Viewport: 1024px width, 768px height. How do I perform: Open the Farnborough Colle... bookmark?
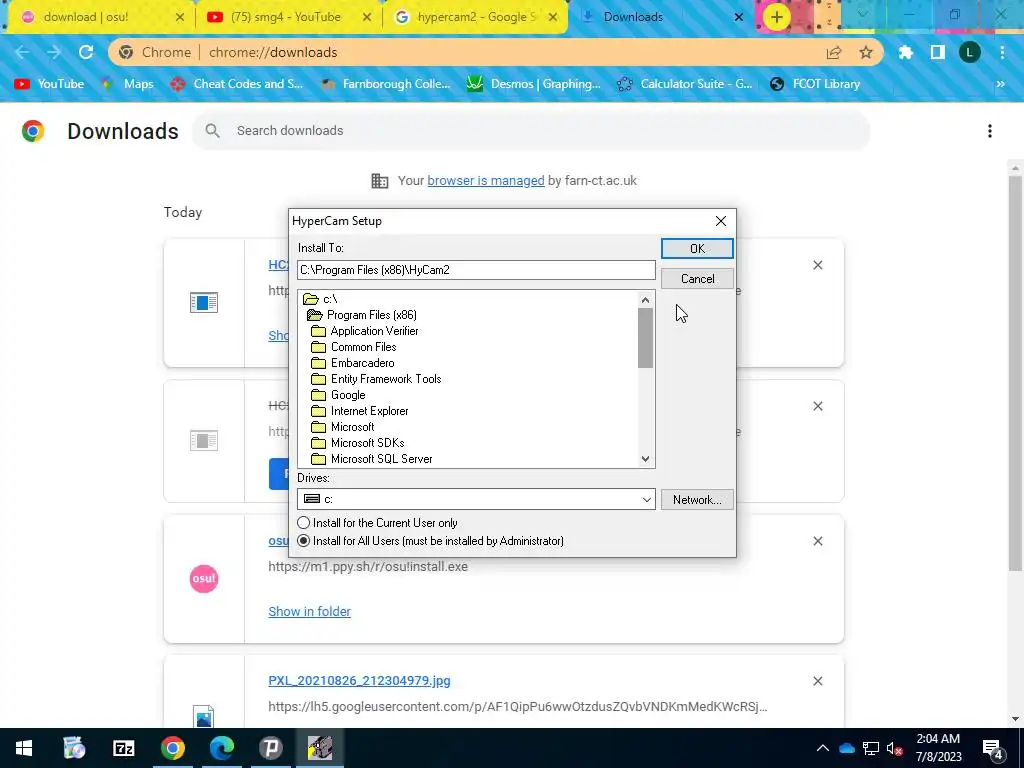386,84
